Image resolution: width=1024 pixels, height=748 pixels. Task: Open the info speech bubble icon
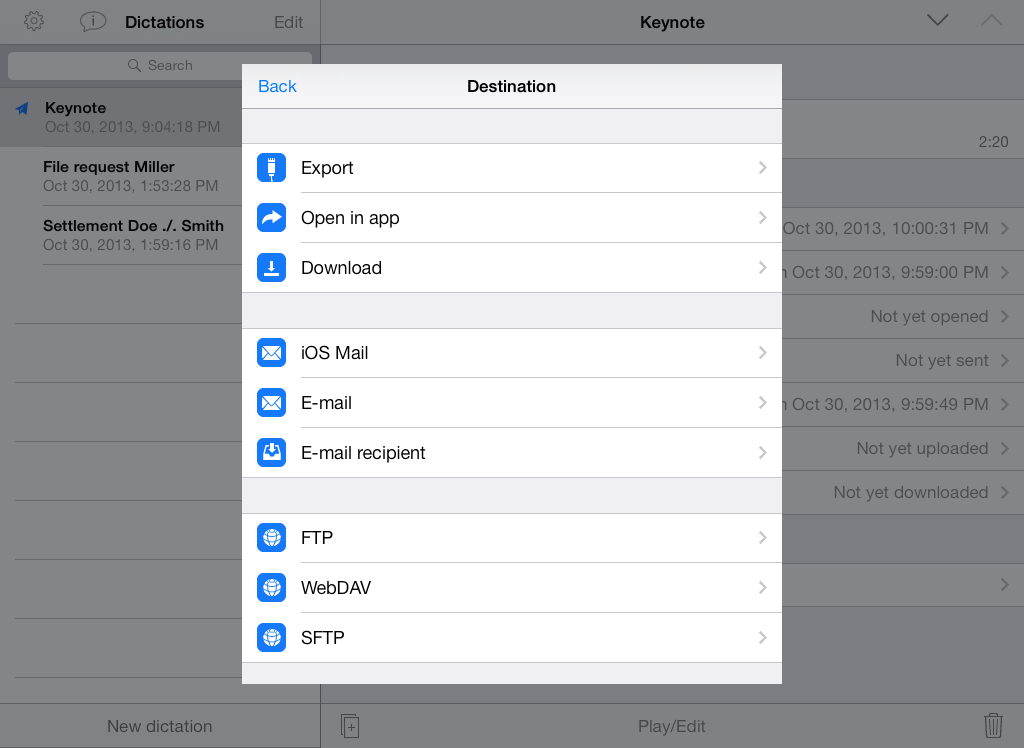coord(93,22)
